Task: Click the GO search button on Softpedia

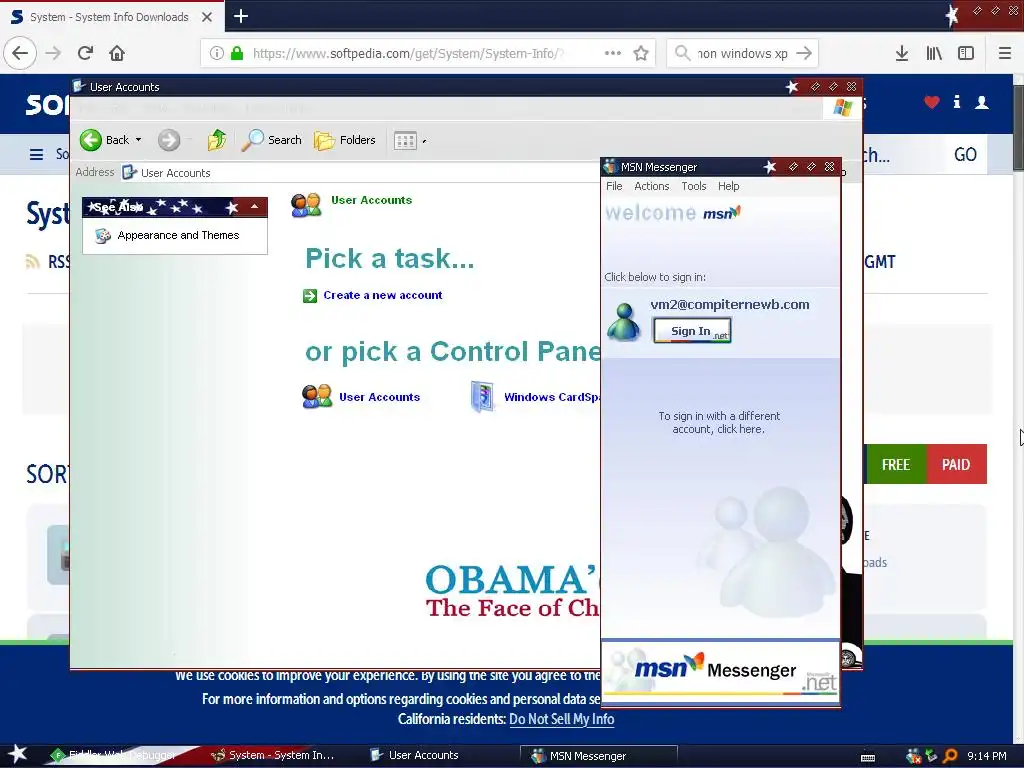Action: [965, 155]
